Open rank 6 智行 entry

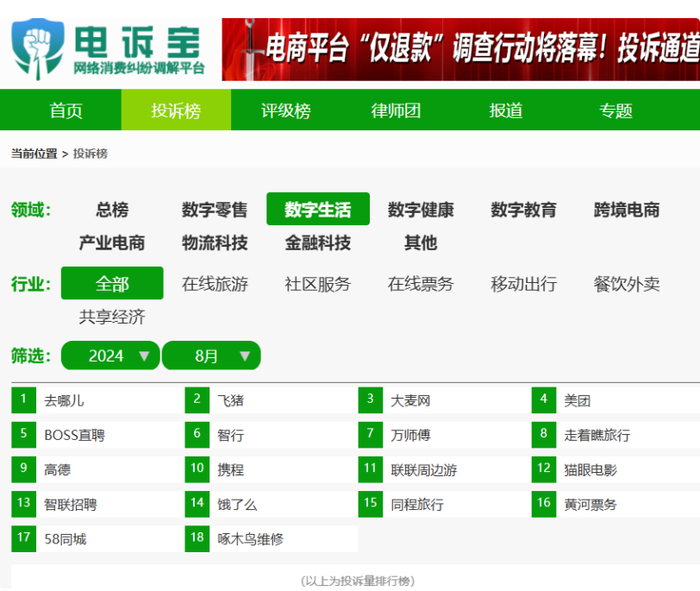click(x=271, y=435)
